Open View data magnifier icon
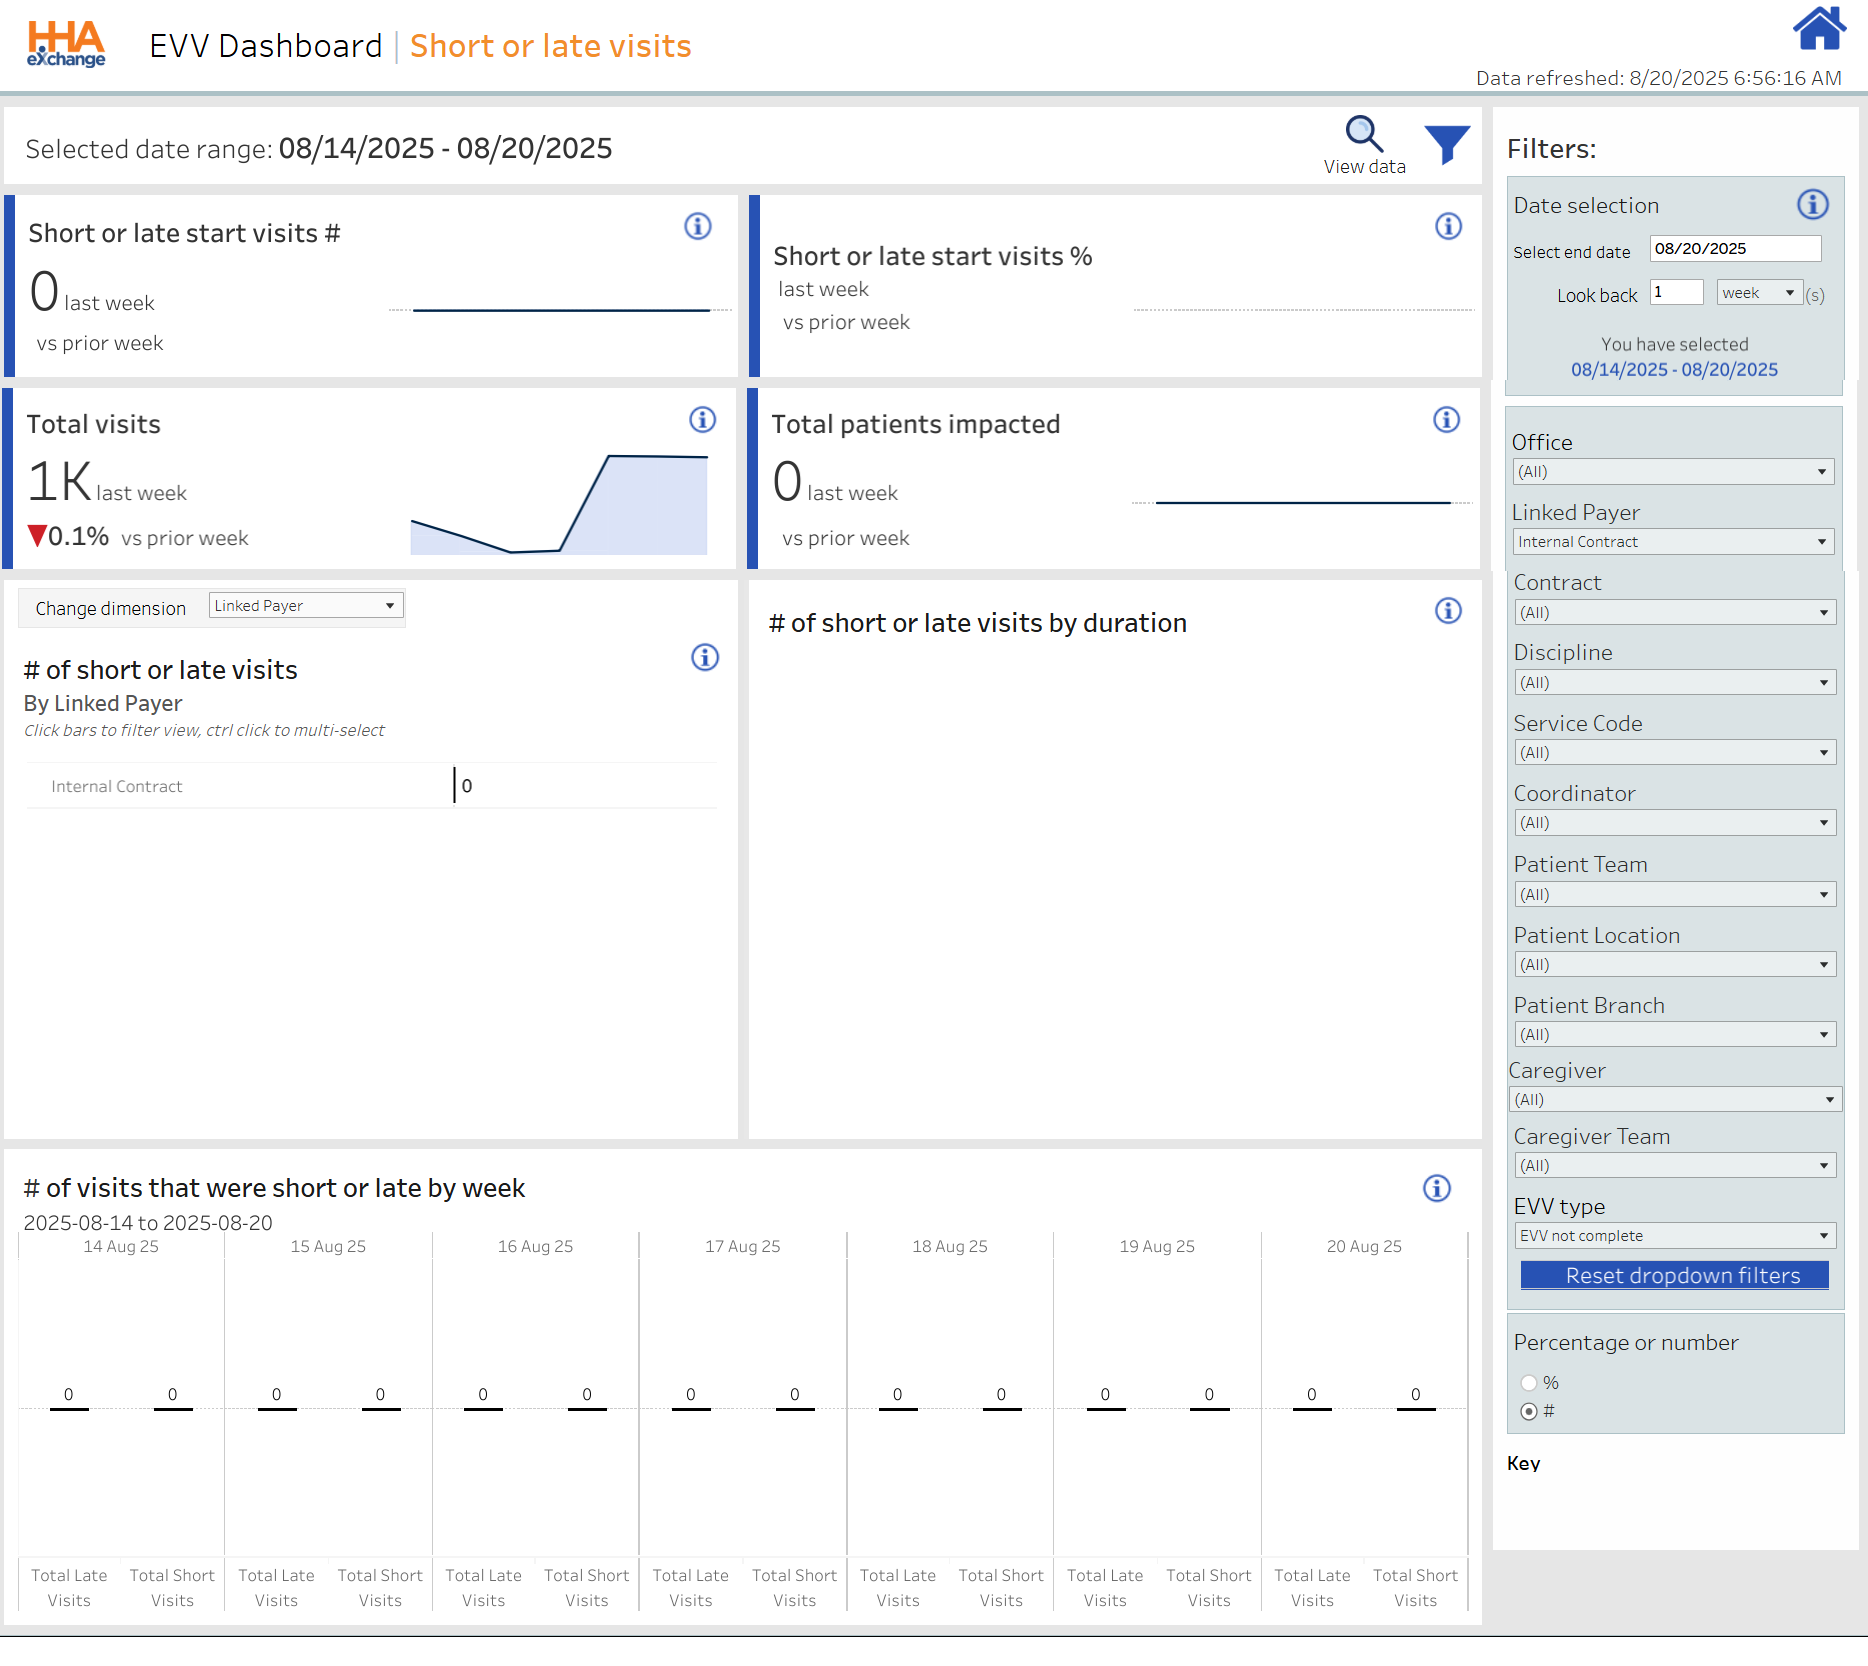The width and height of the screenshot is (1868, 1666). tap(1363, 134)
